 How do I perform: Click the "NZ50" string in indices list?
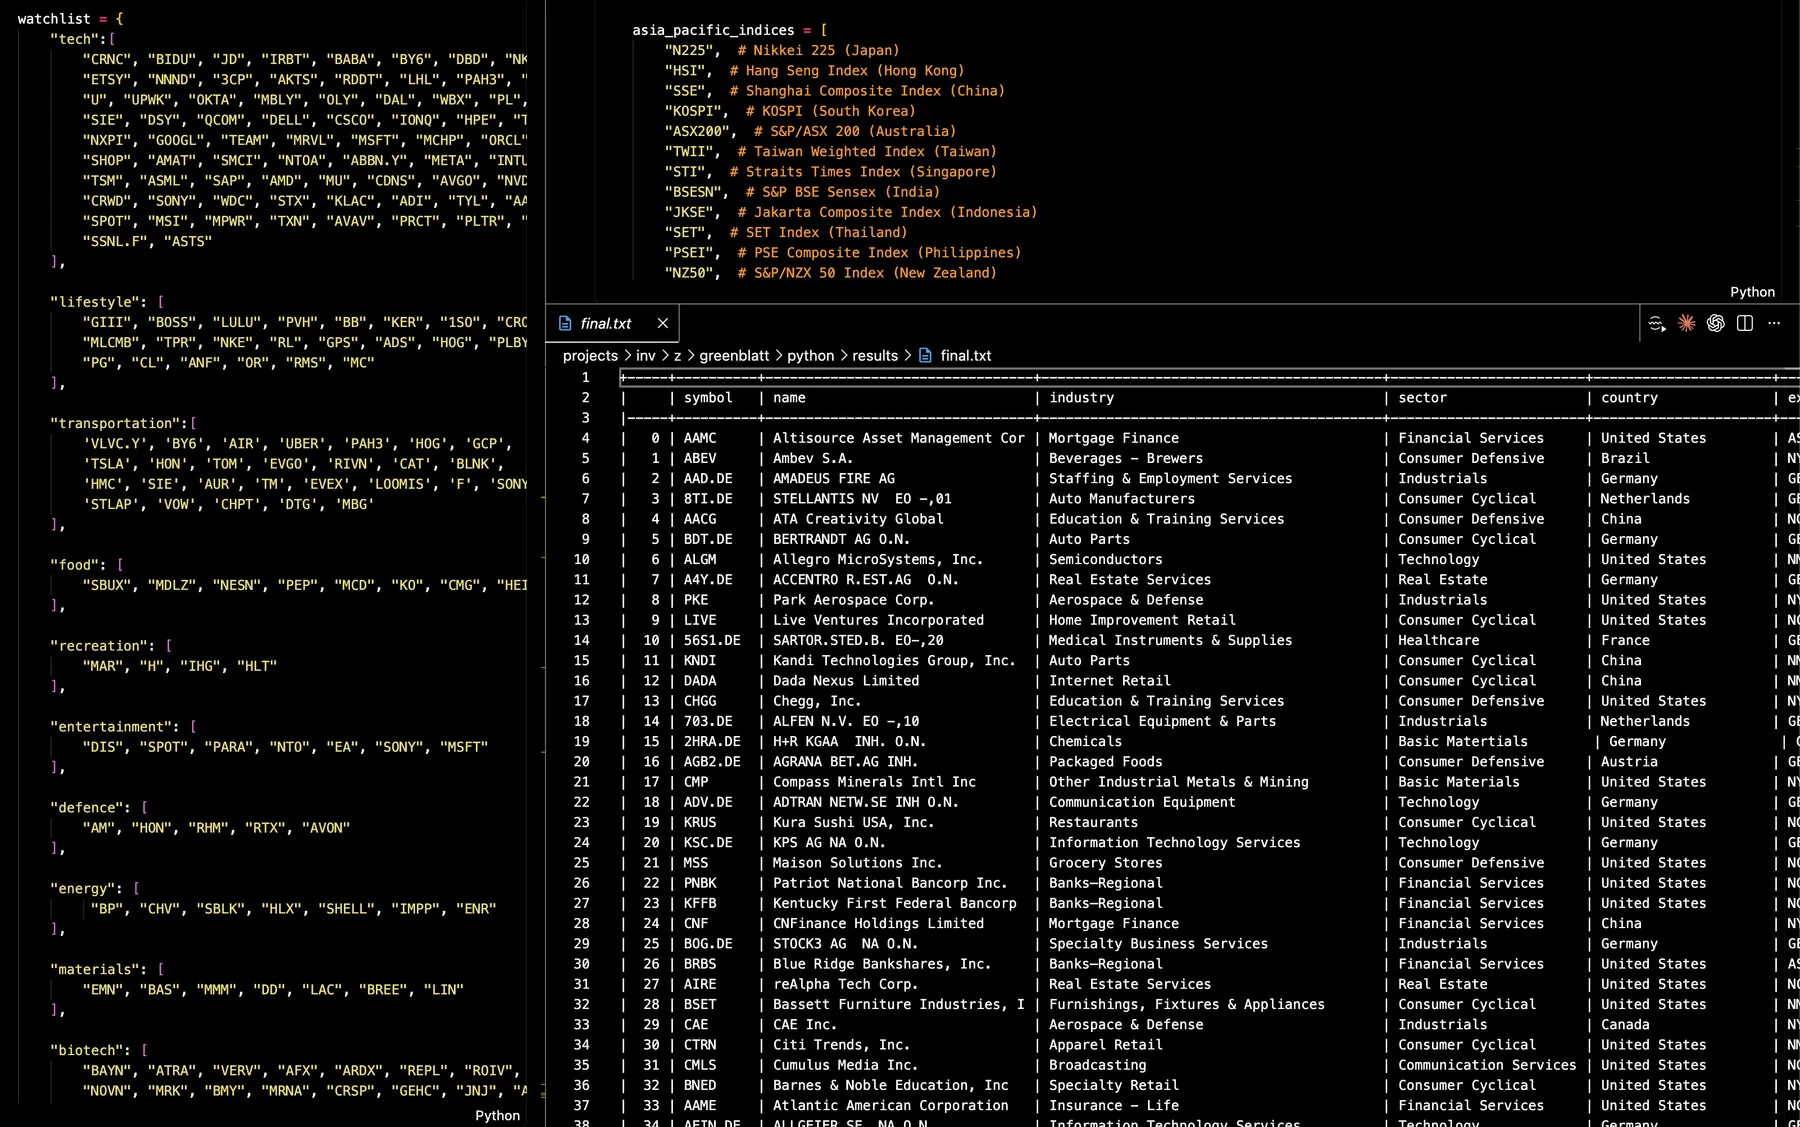689,272
